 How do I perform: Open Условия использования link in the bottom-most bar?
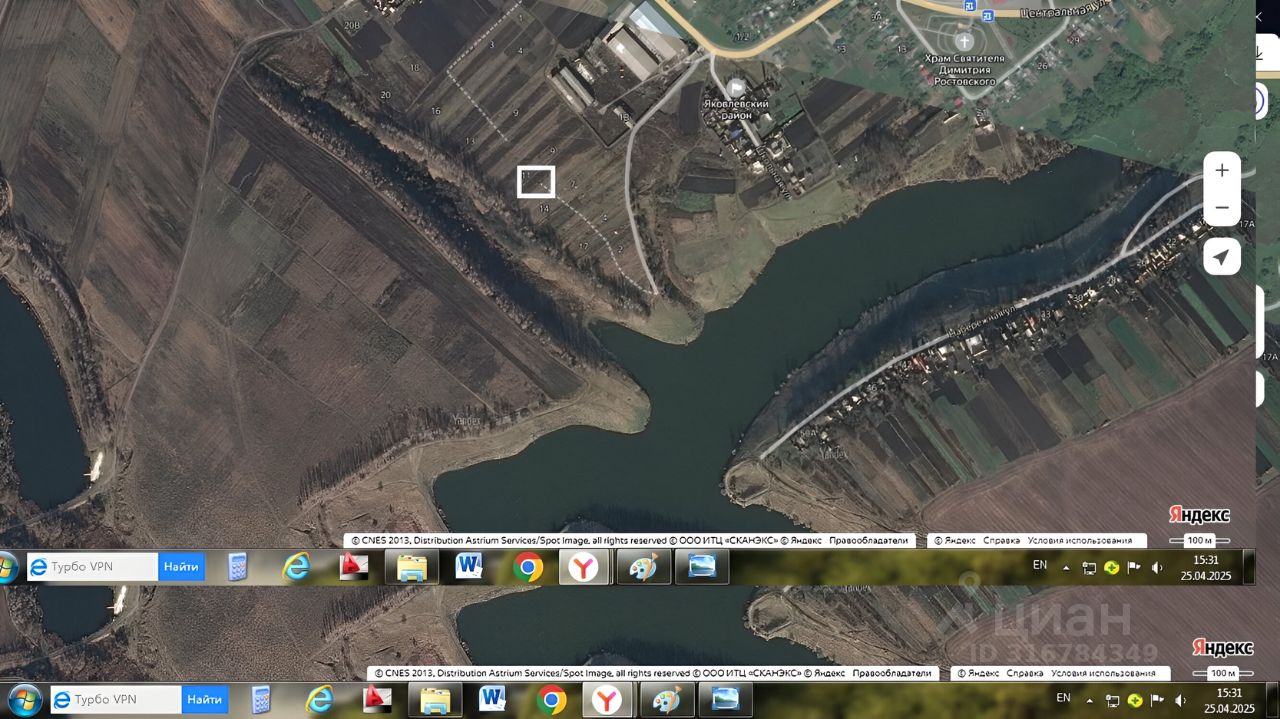(x=1113, y=674)
